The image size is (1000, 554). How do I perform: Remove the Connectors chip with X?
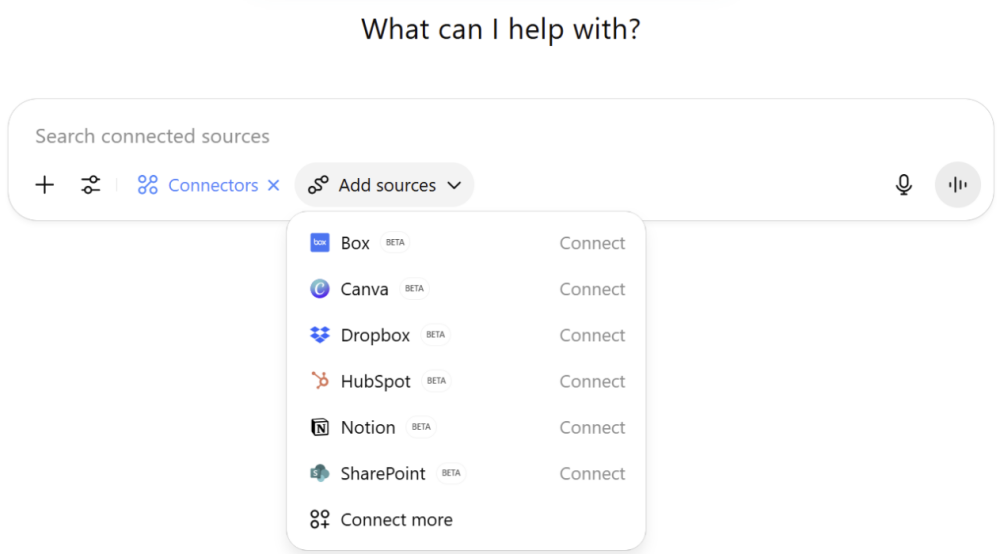tap(274, 185)
